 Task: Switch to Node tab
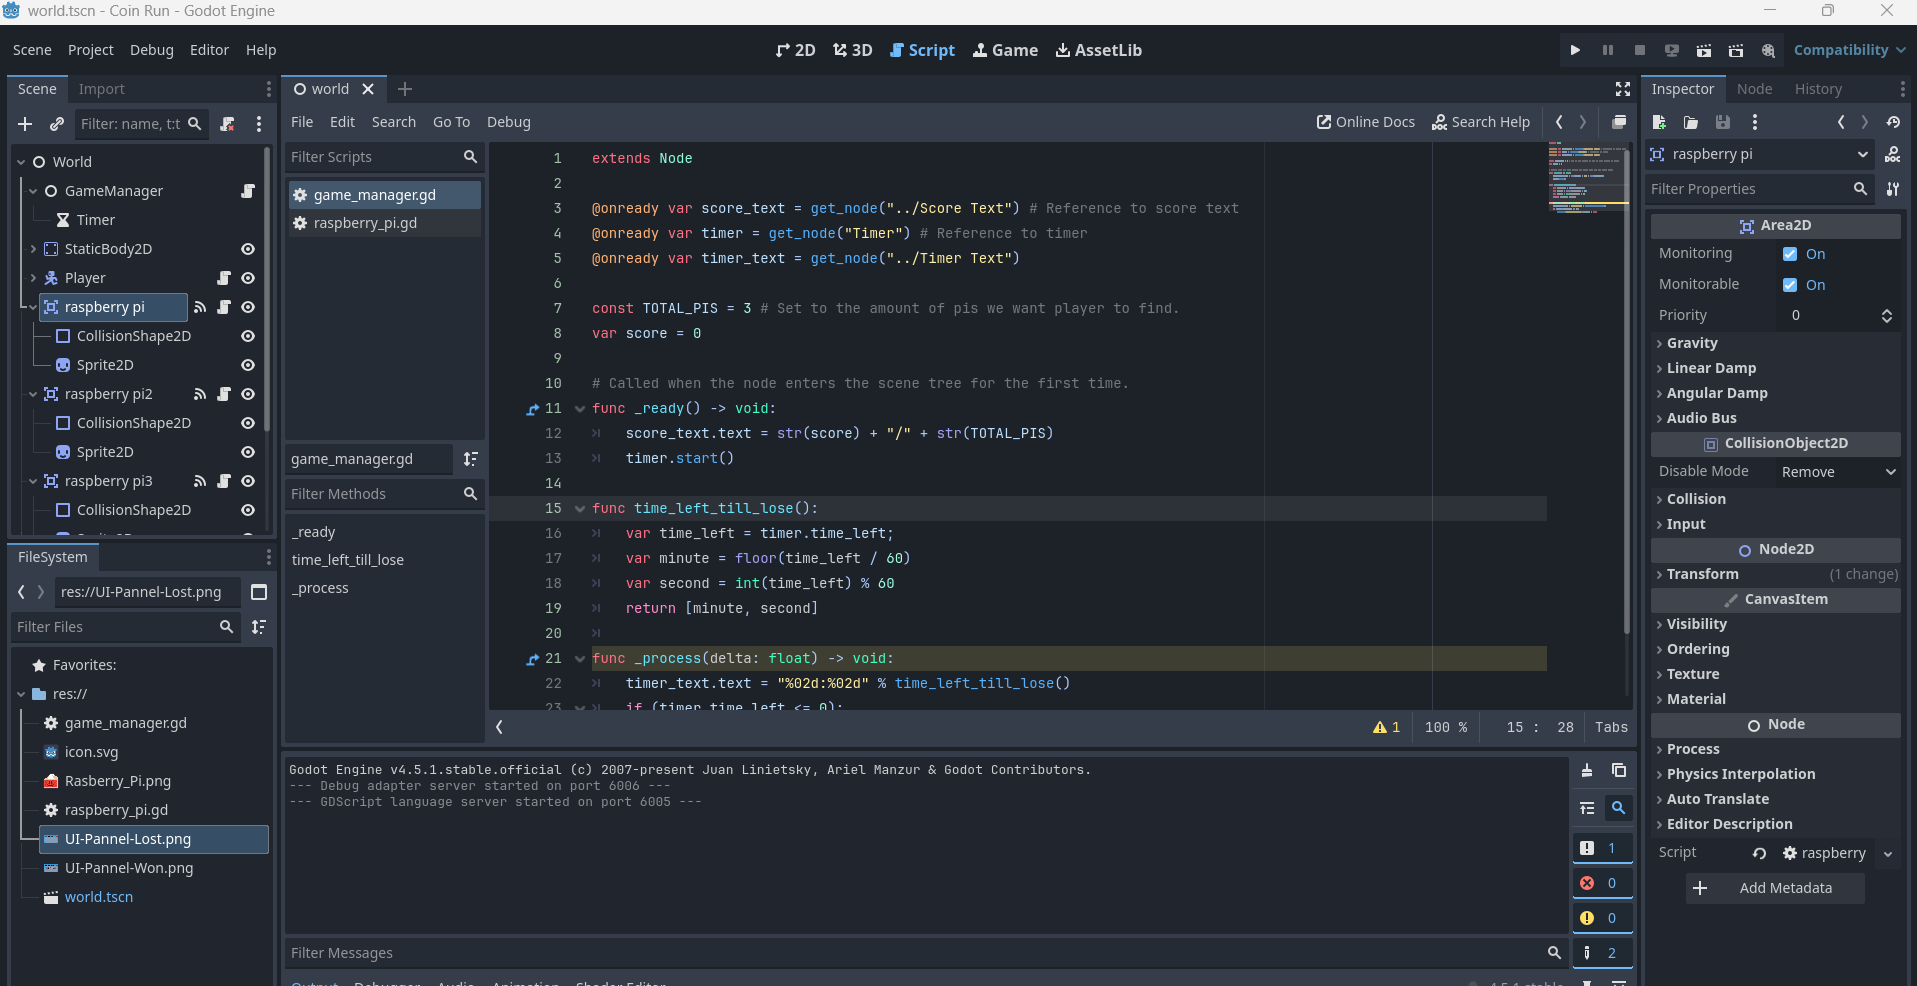[x=1754, y=89]
